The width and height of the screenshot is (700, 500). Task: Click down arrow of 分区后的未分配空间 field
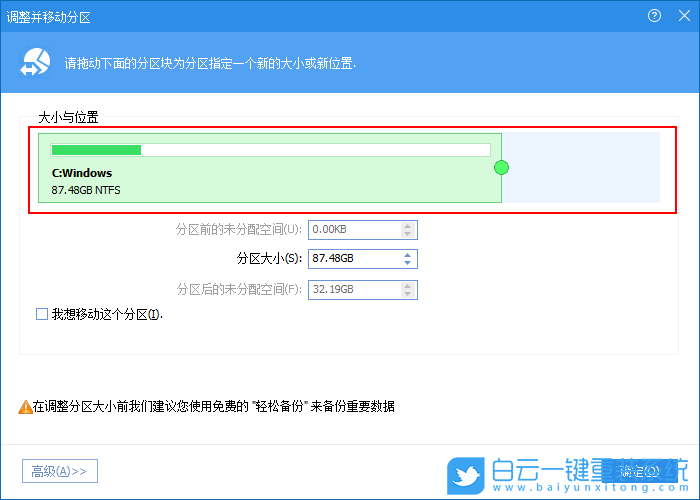(x=407, y=295)
